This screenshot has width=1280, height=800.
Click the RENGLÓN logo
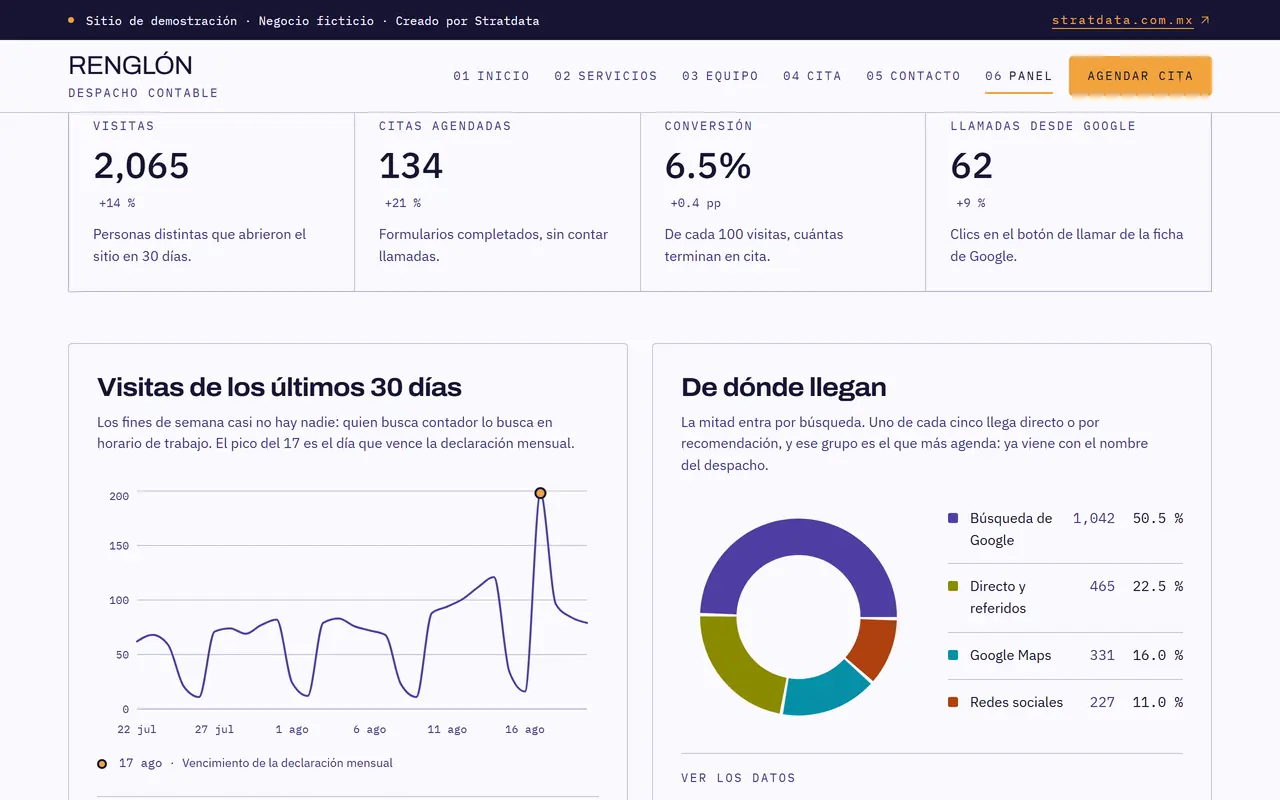[130, 66]
